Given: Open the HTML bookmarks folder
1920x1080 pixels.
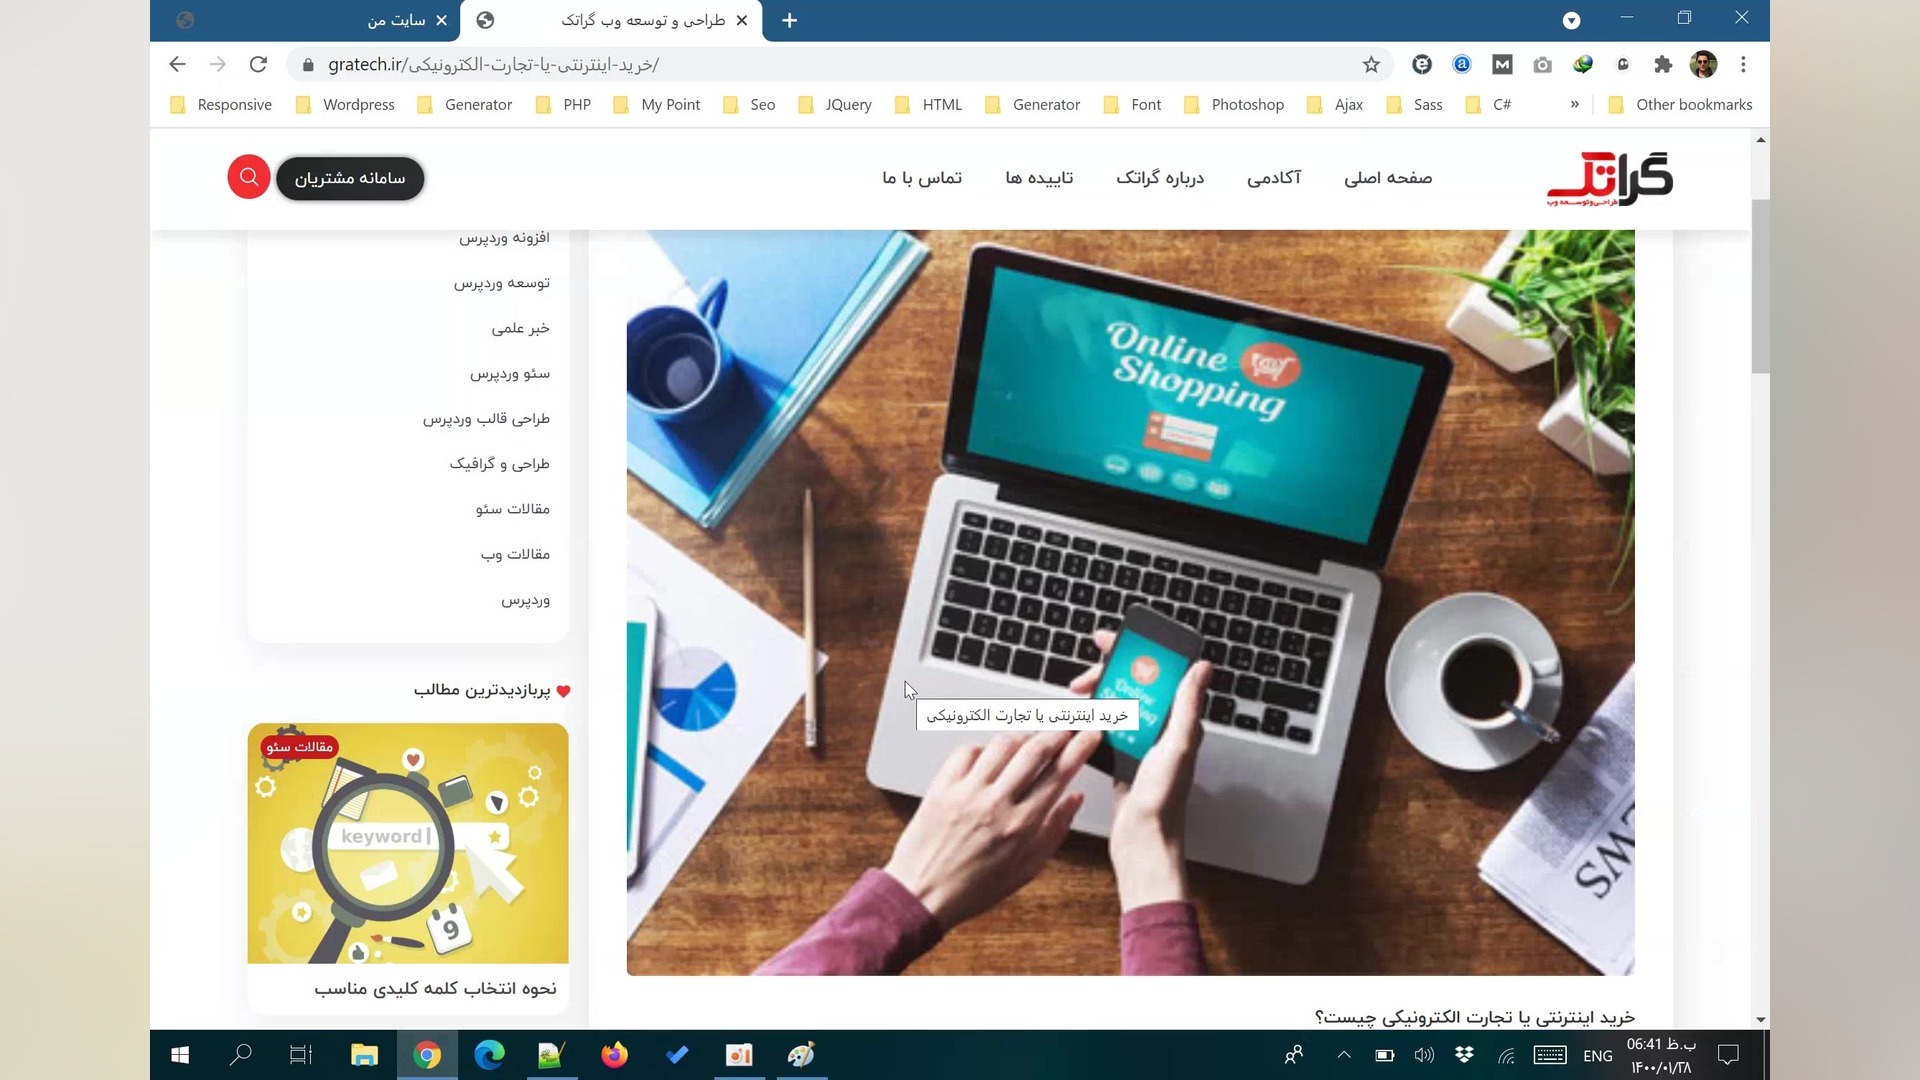Looking at the screenshot, I should (928, 105).
